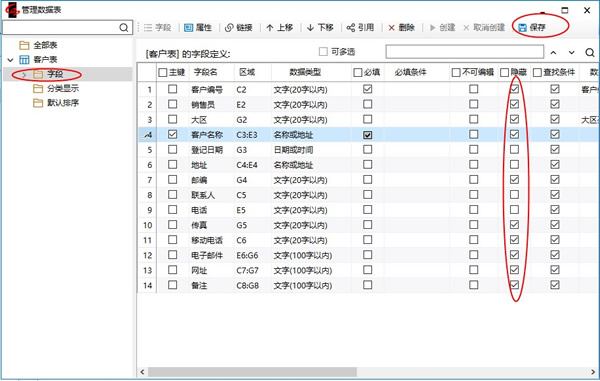The width and height of the screenshot is (600, 381).
Task: Open 属性 properties from the toolbar
Action: tap(197, 28)
